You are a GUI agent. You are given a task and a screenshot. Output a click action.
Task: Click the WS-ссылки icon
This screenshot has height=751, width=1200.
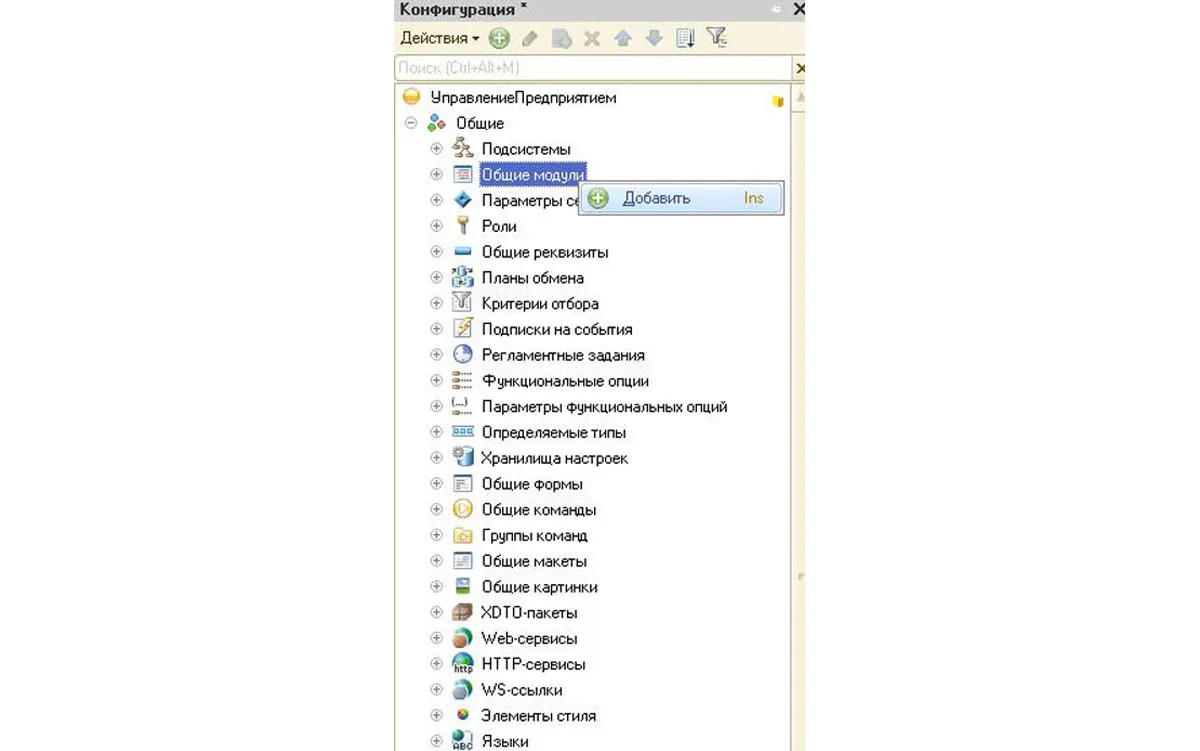point(462,690)
